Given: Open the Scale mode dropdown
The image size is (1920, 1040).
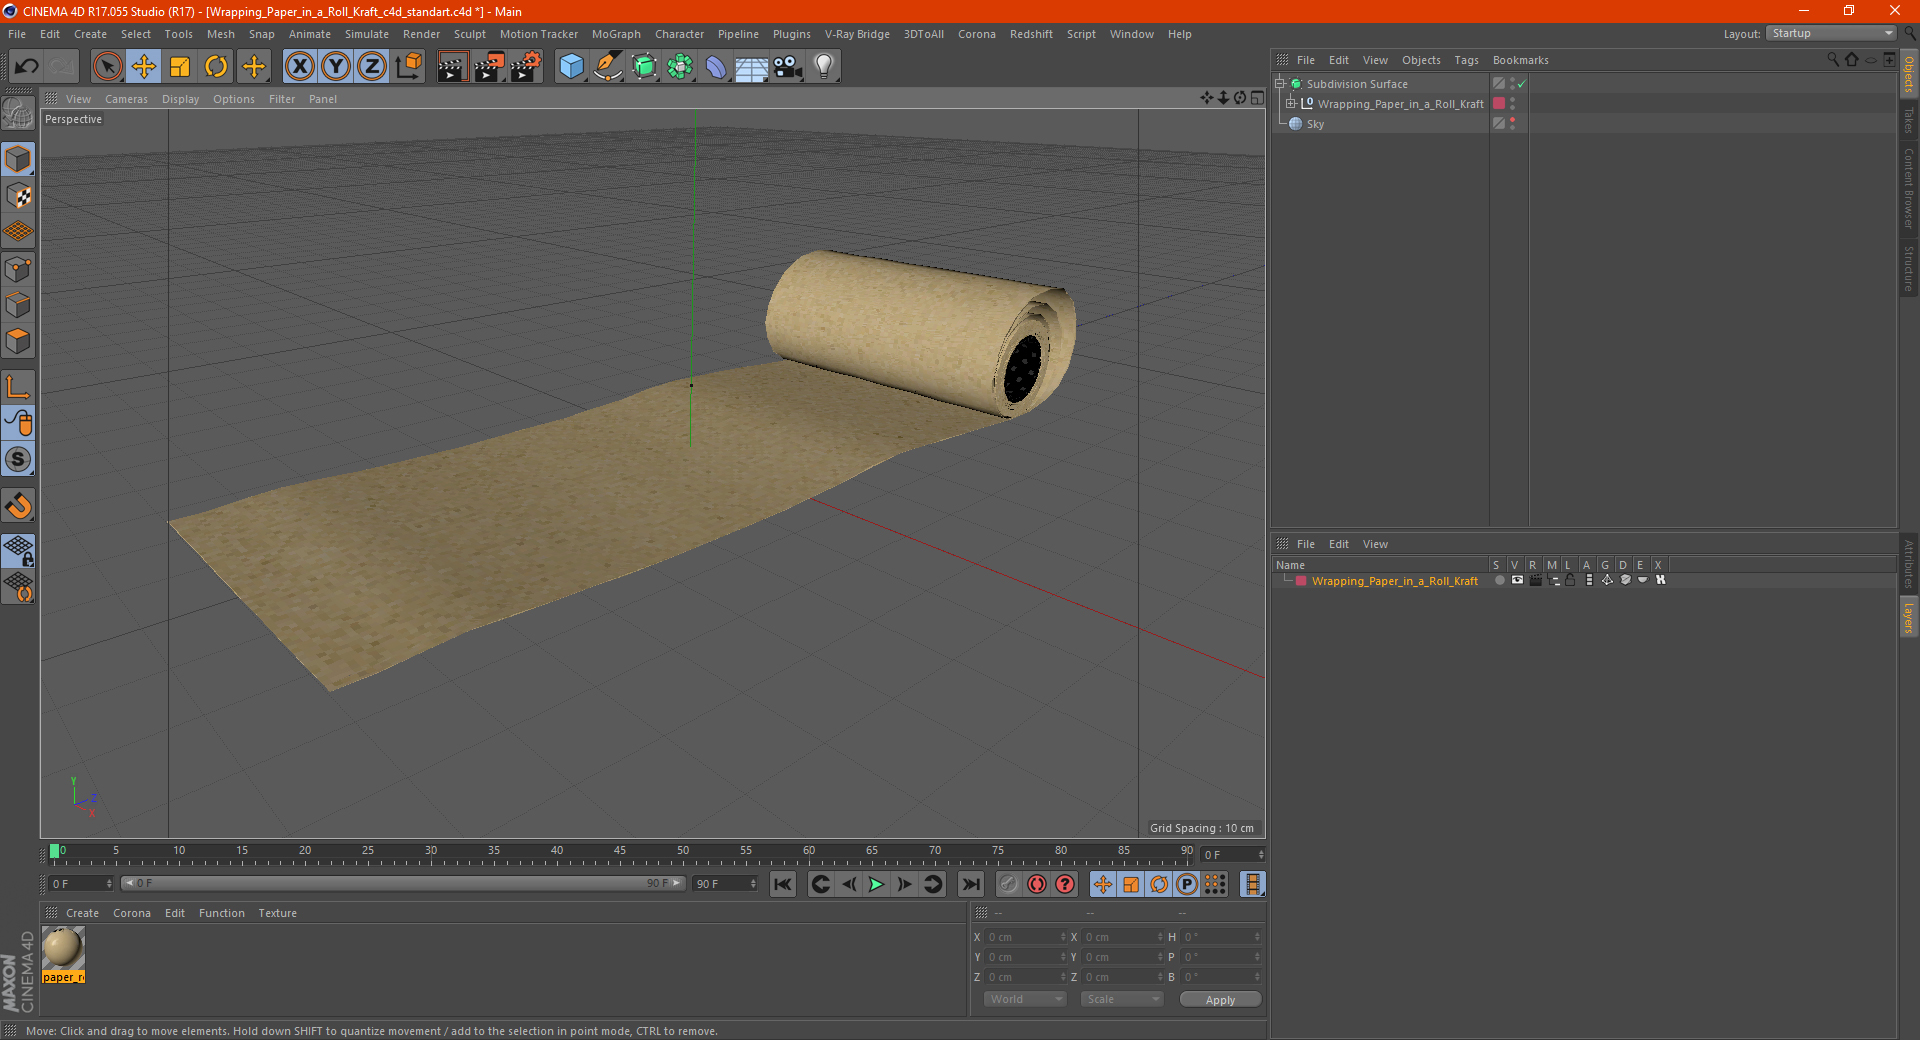Looking at the screenshot, I should pos(1122,999).
